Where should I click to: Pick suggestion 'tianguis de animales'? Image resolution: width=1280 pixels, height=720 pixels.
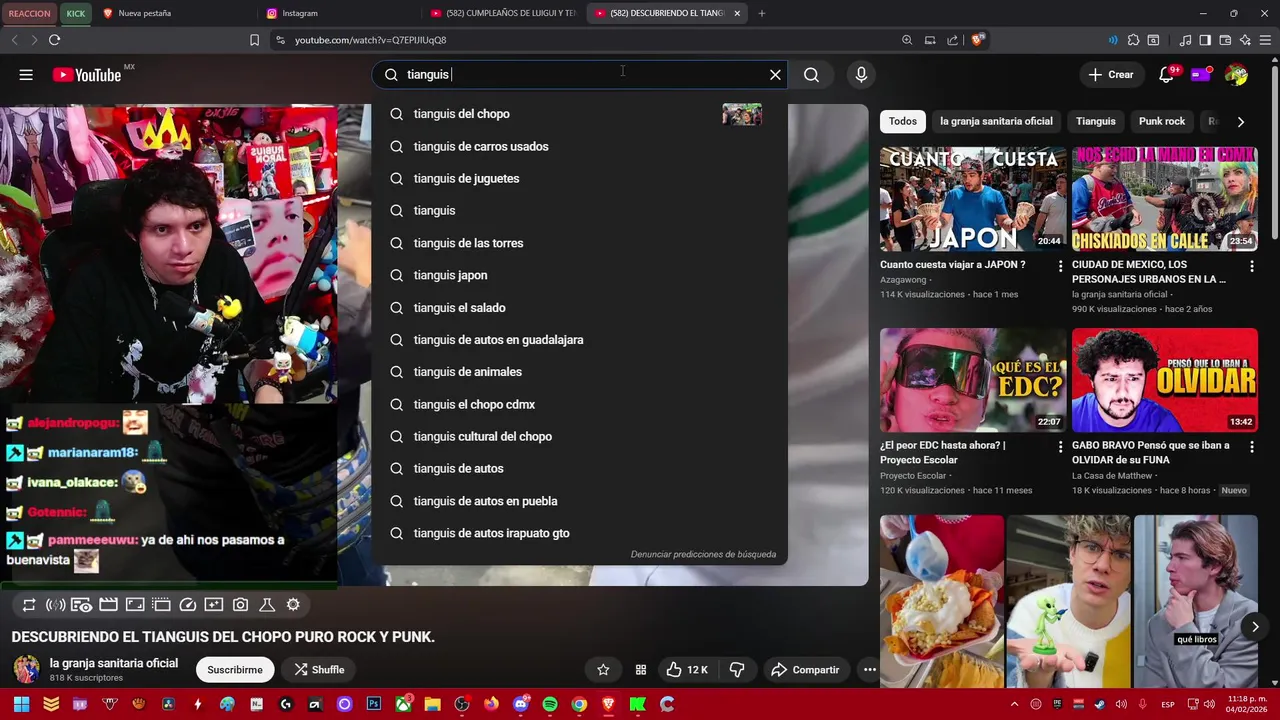[580, 372]
